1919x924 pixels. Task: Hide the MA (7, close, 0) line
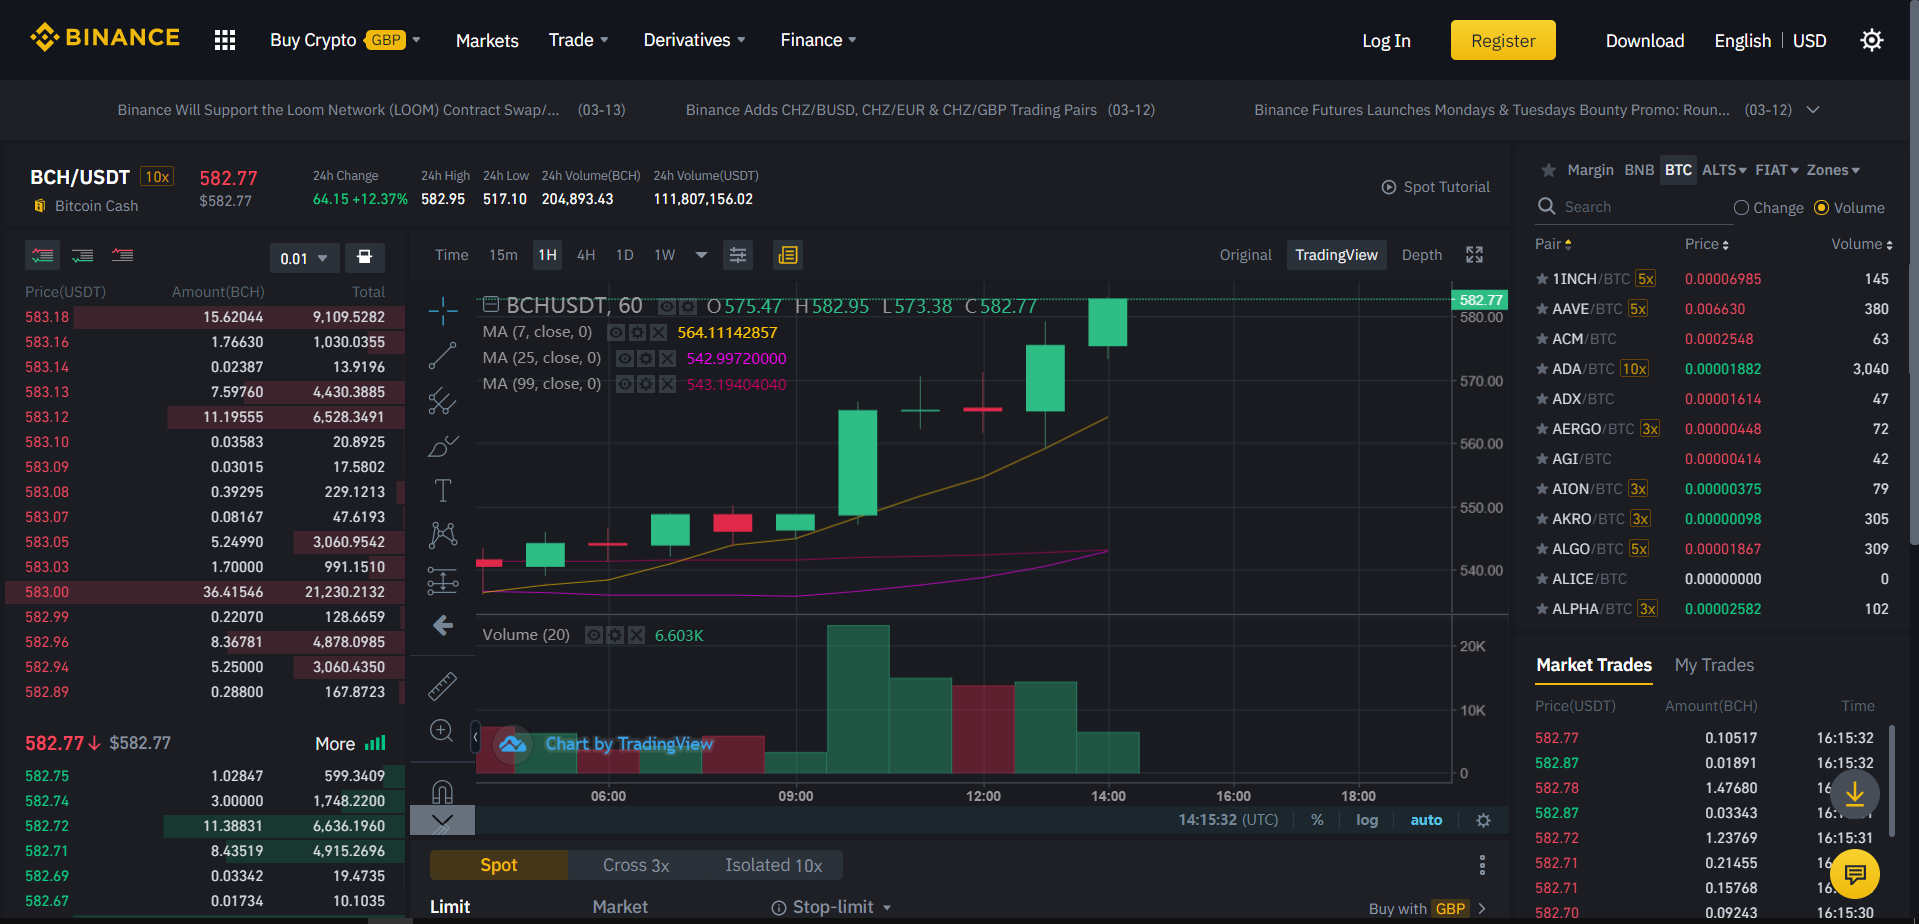(617, 332)
